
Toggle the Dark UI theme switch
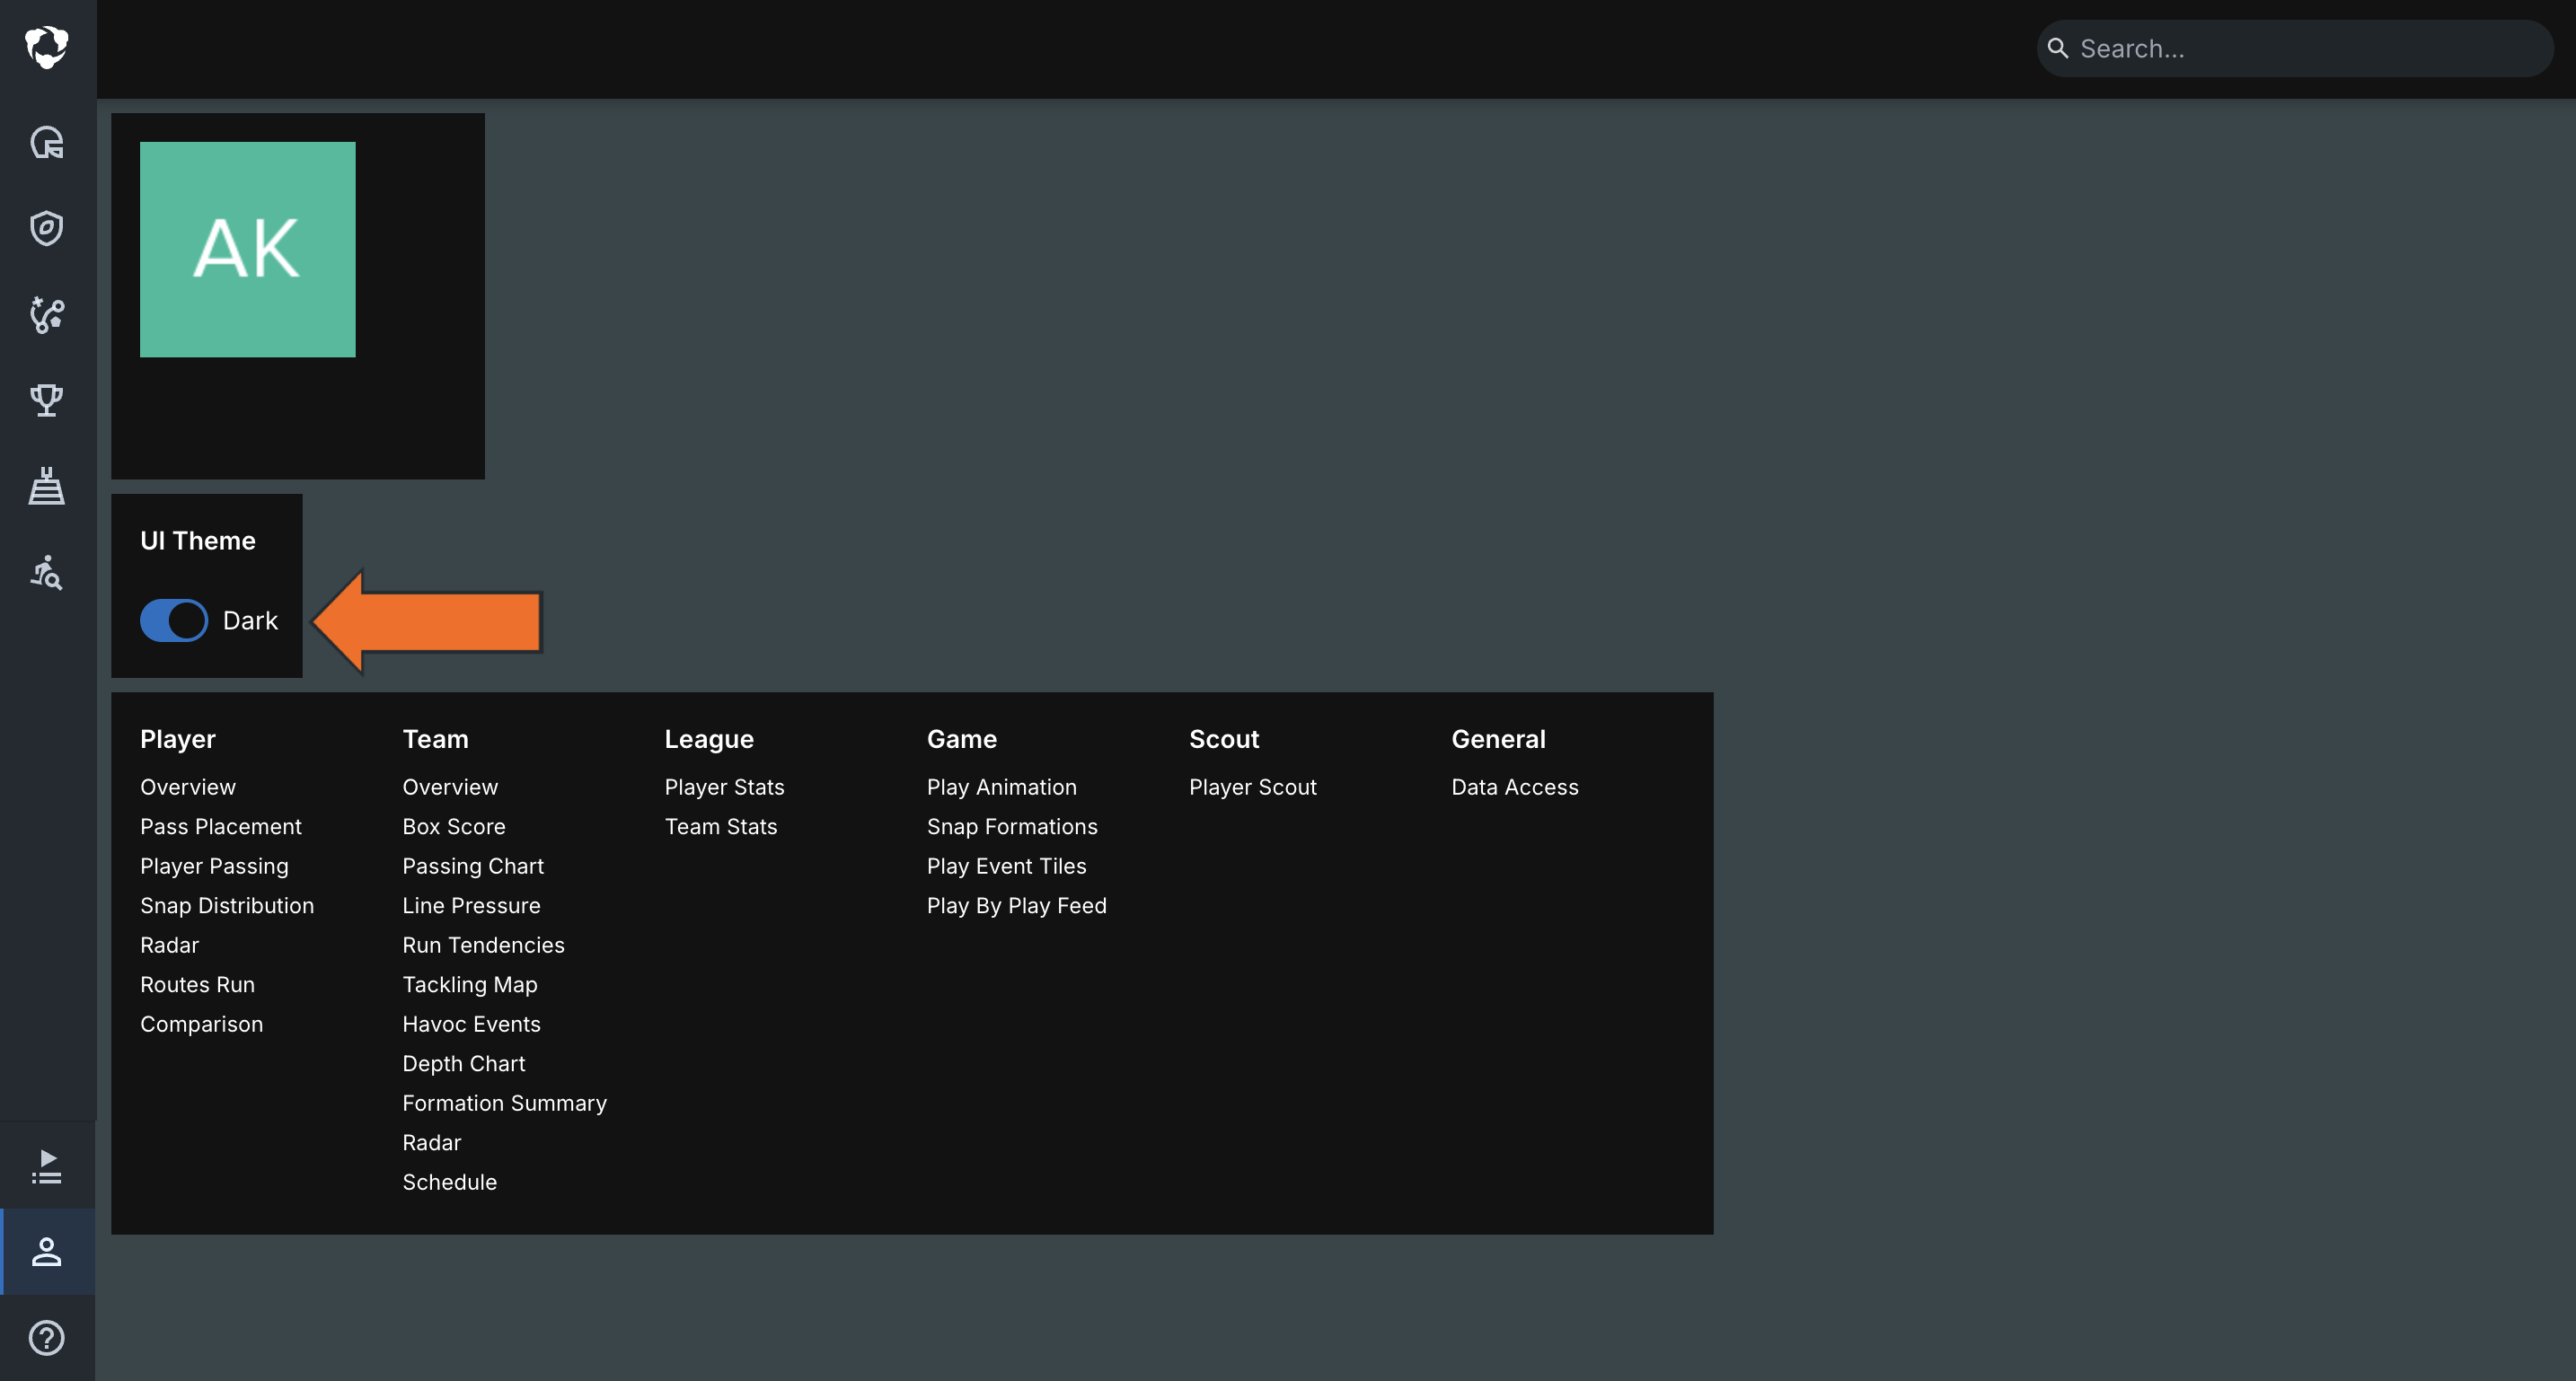click(174, 621)
